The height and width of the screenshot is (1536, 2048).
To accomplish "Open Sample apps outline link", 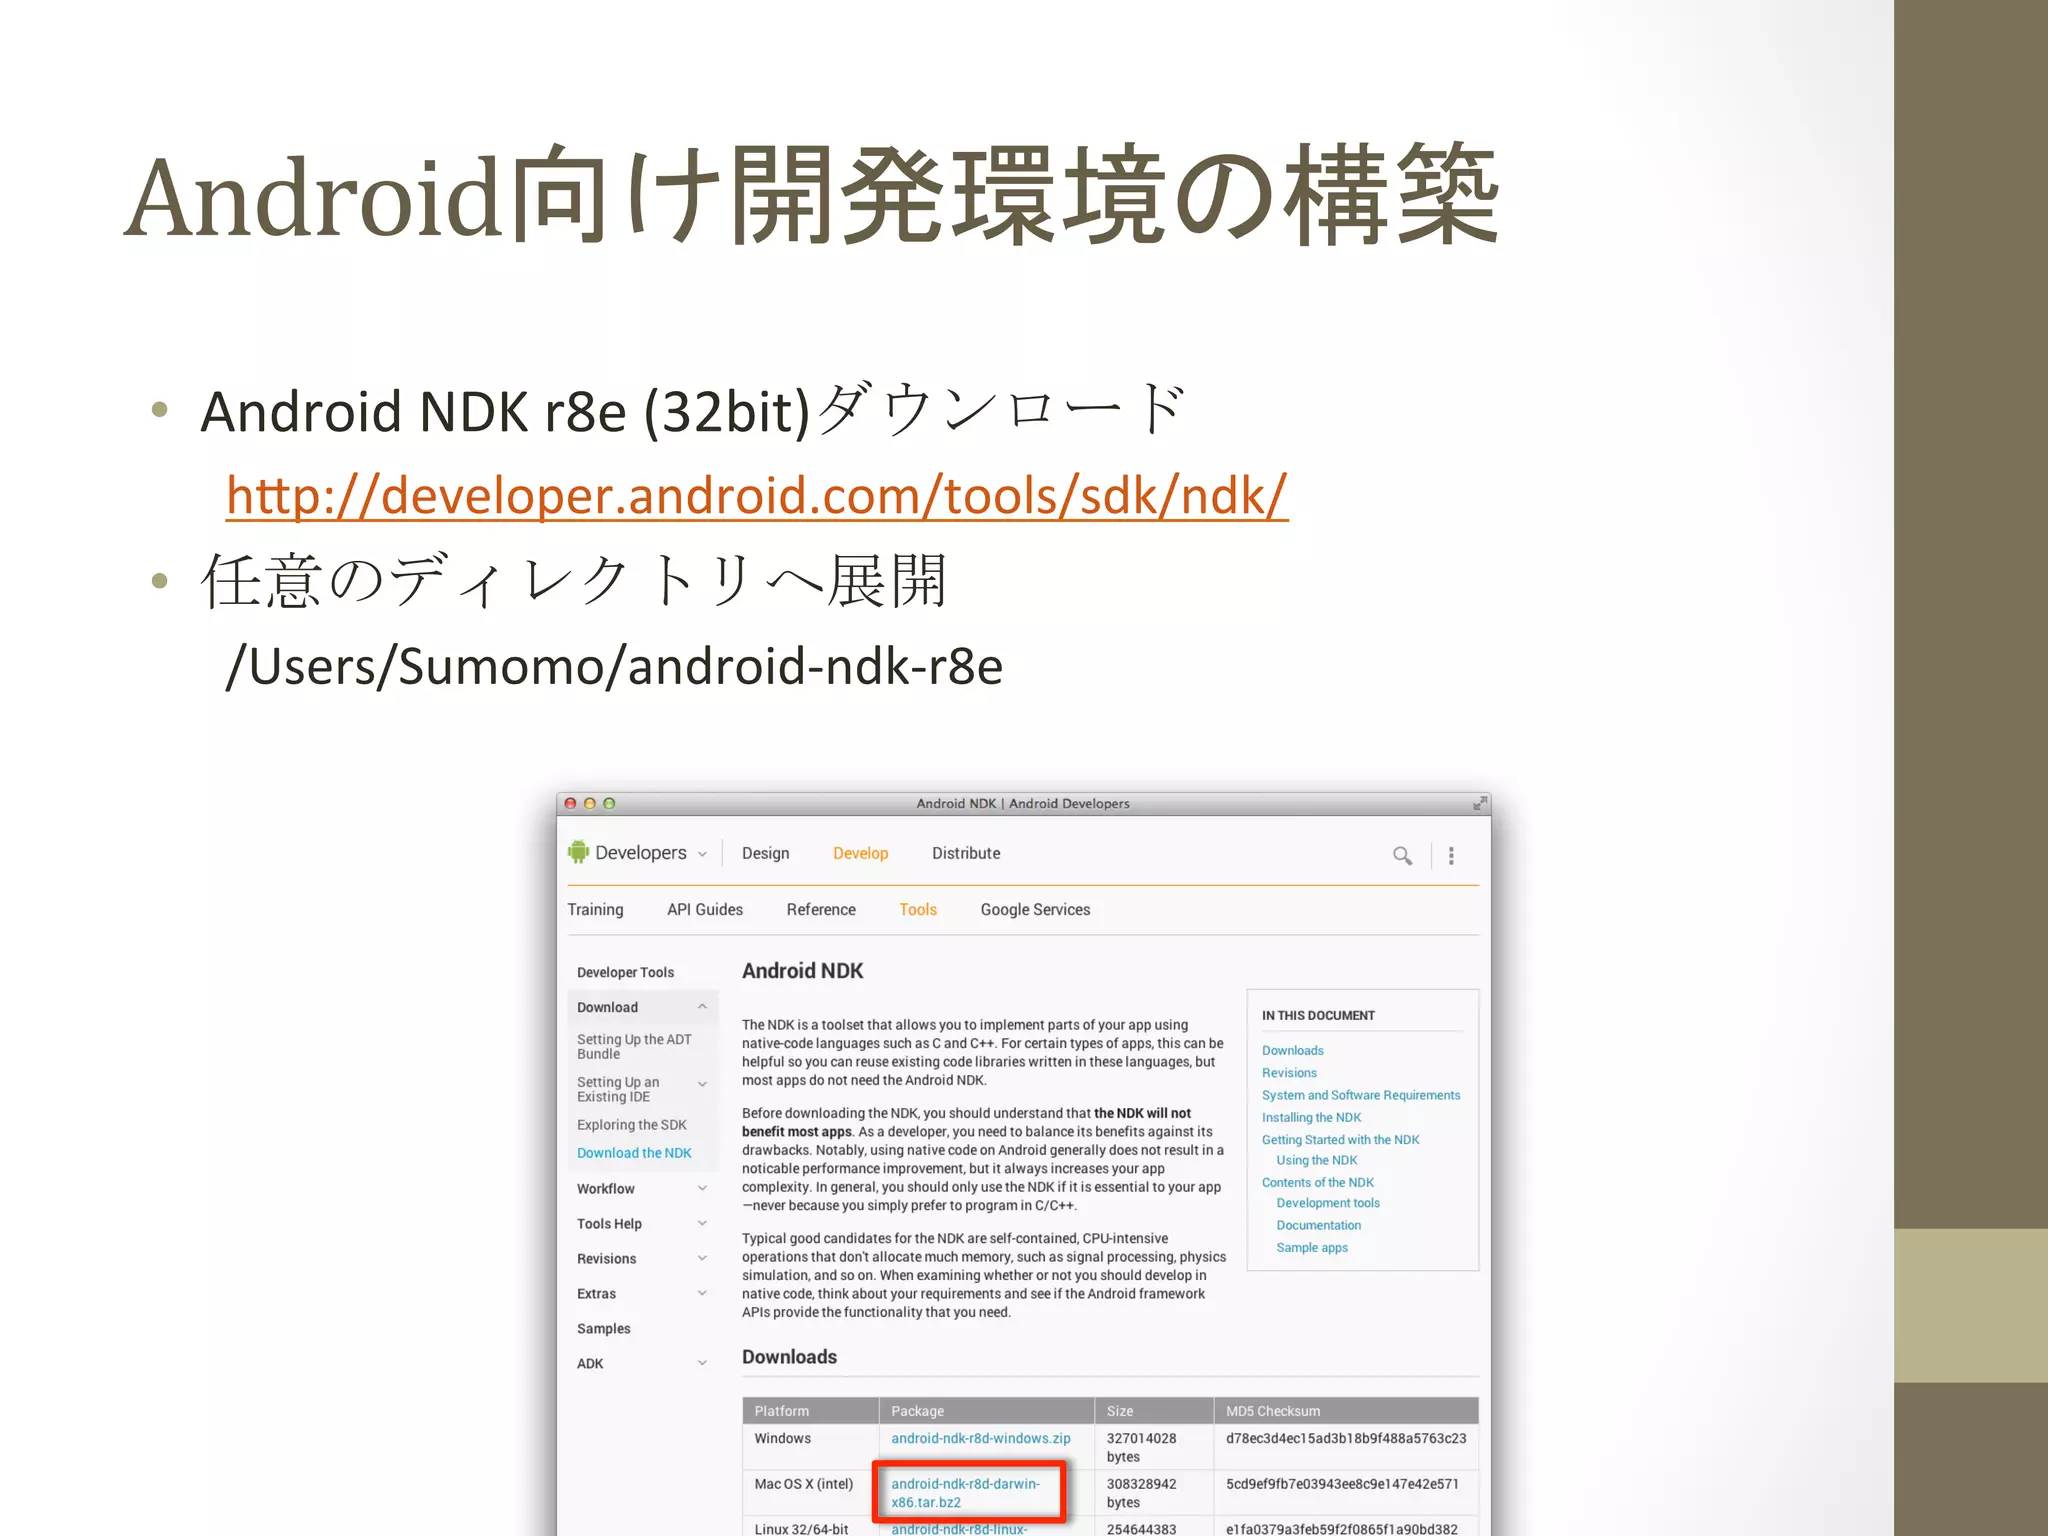I will click(1311, 1247).
